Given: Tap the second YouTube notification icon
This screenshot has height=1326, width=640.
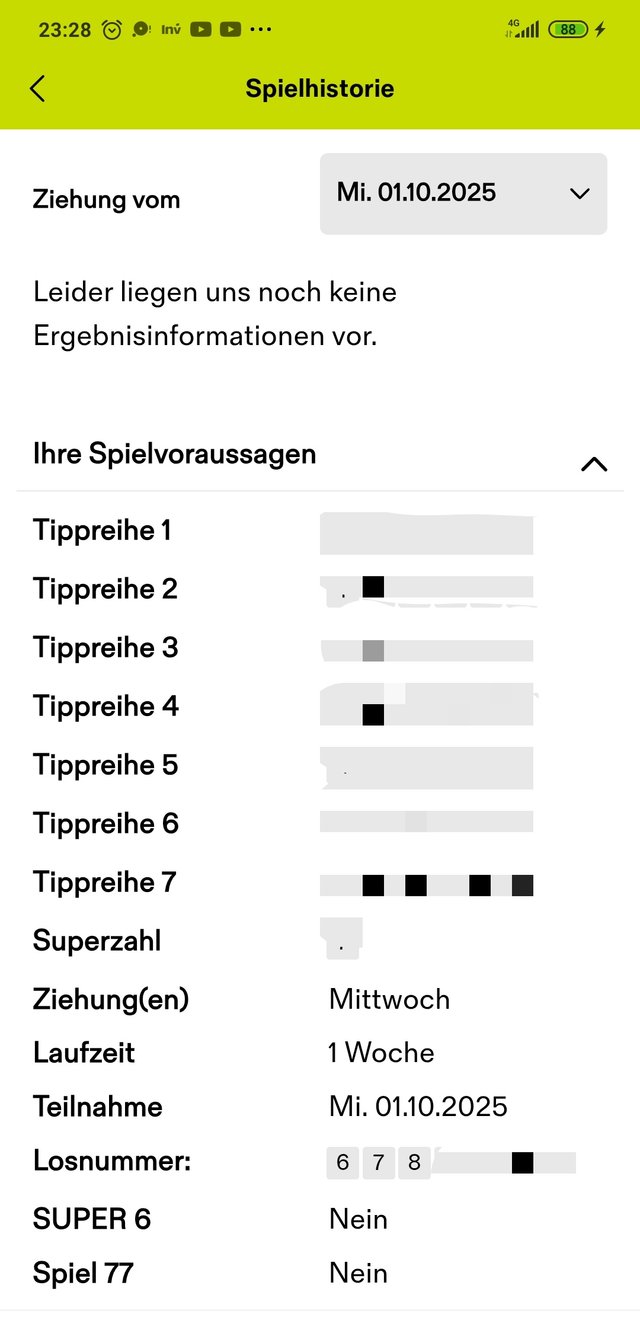Looking at the screenshot, I should (230, 30).
